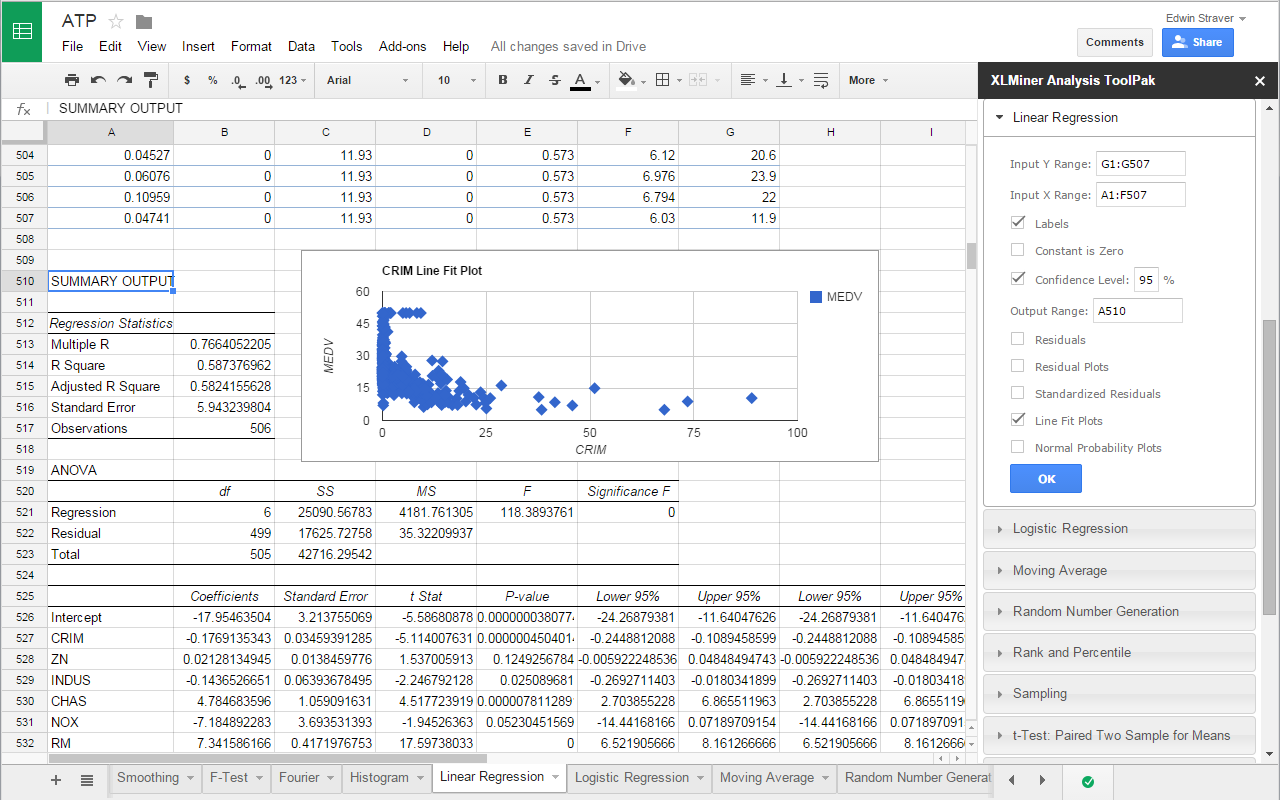Switch to the Histogram sheet tab
The height and width of the screenshot is (800, 1280).
click(x=379, y=777)
